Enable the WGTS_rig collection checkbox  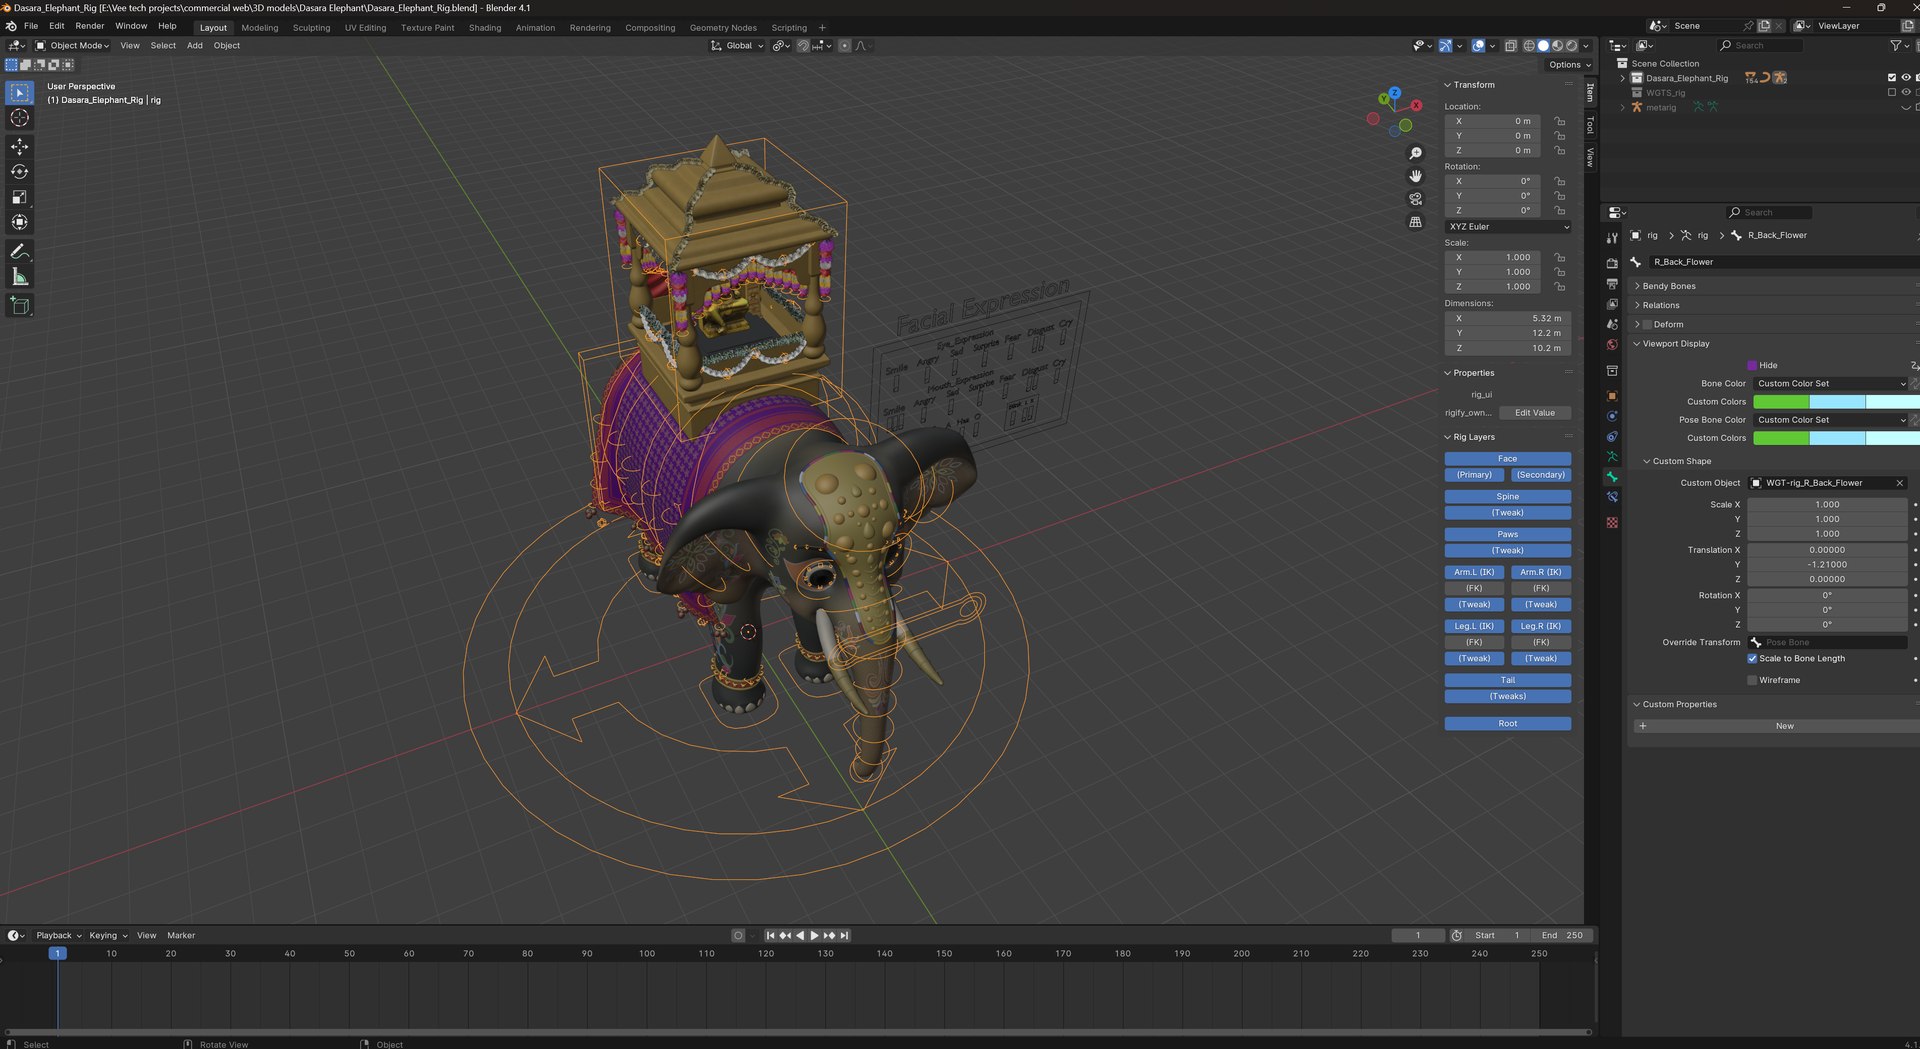pyautogui.click(x=1891, y=92)
